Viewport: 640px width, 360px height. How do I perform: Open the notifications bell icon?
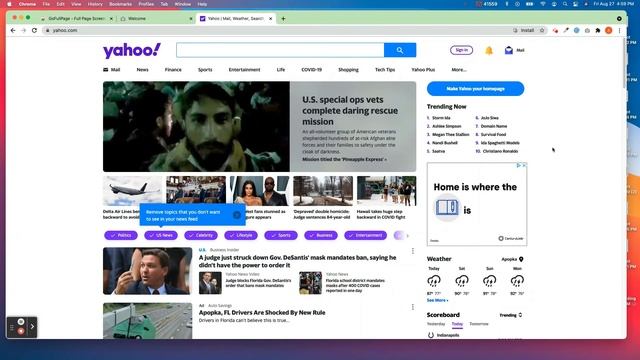489,50
